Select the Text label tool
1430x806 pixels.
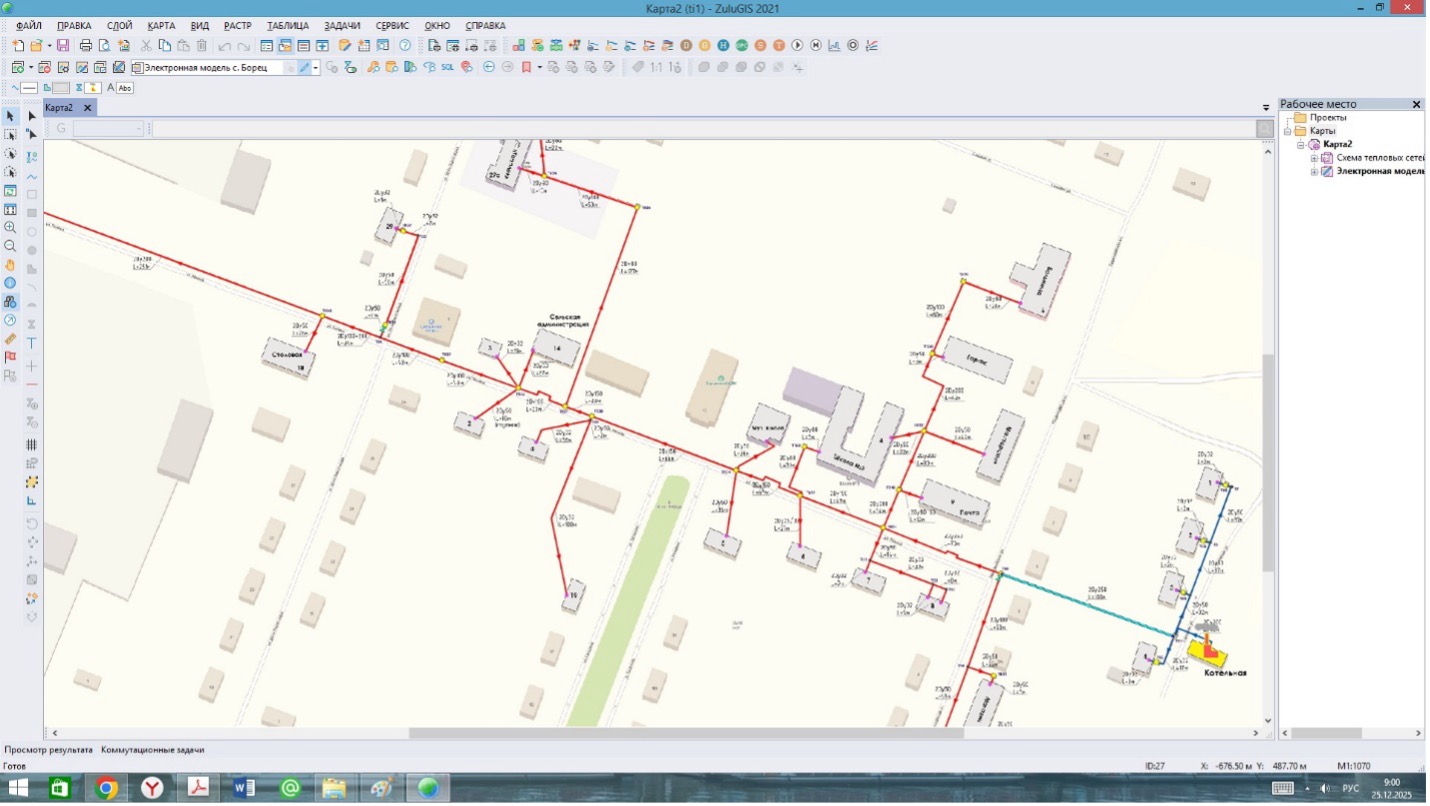pyautogui.click(x=32, y=343)
